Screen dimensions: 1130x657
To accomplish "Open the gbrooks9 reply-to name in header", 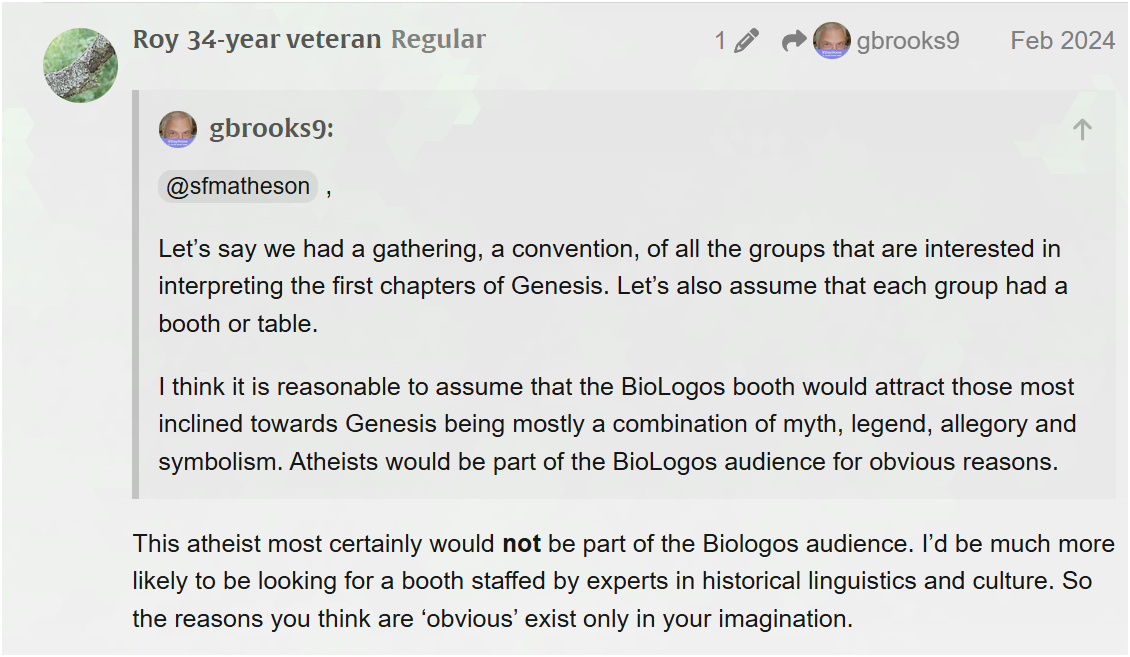I will 908,41.
